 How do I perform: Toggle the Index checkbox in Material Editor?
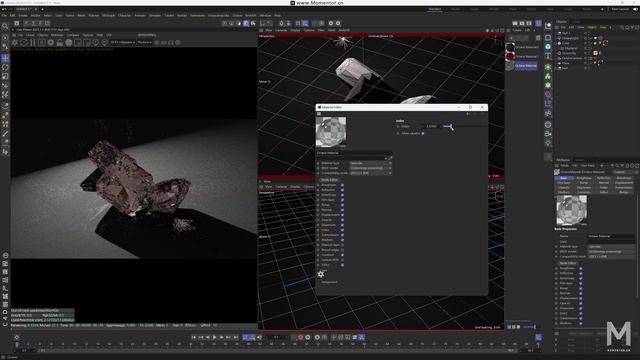pos(342,230)
